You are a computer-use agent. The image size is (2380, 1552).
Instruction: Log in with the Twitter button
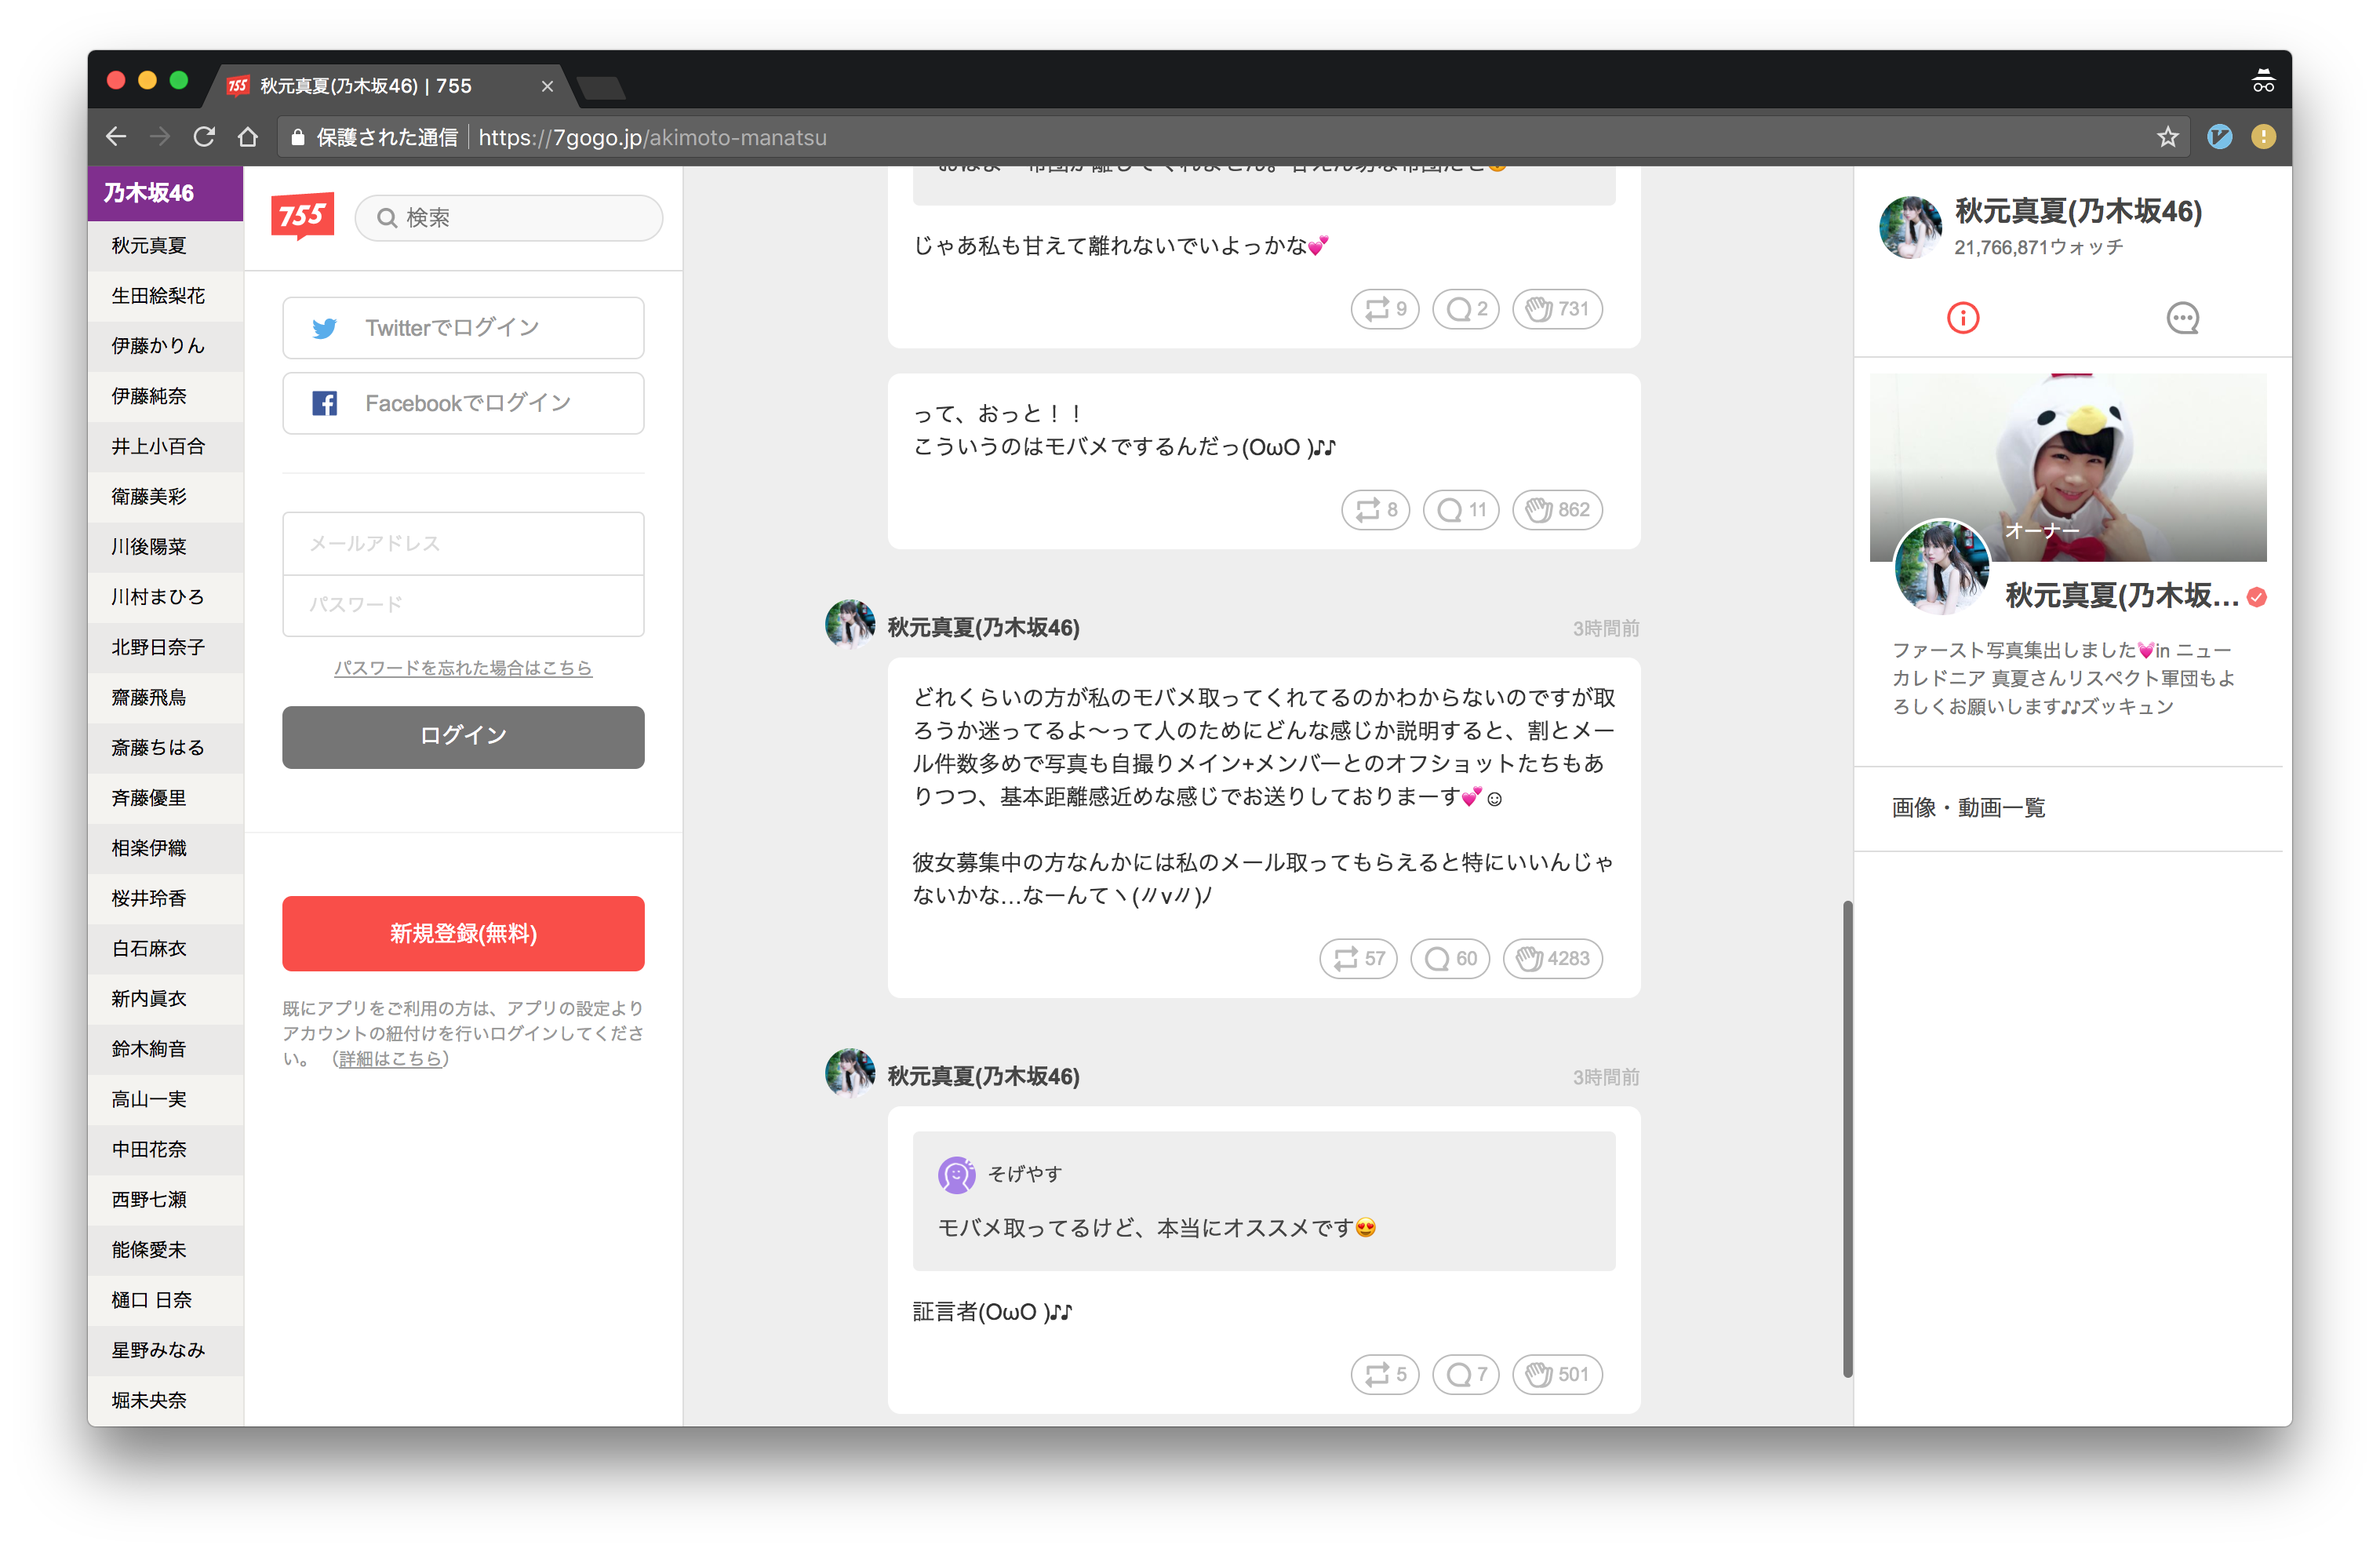[x=463, y=328]
